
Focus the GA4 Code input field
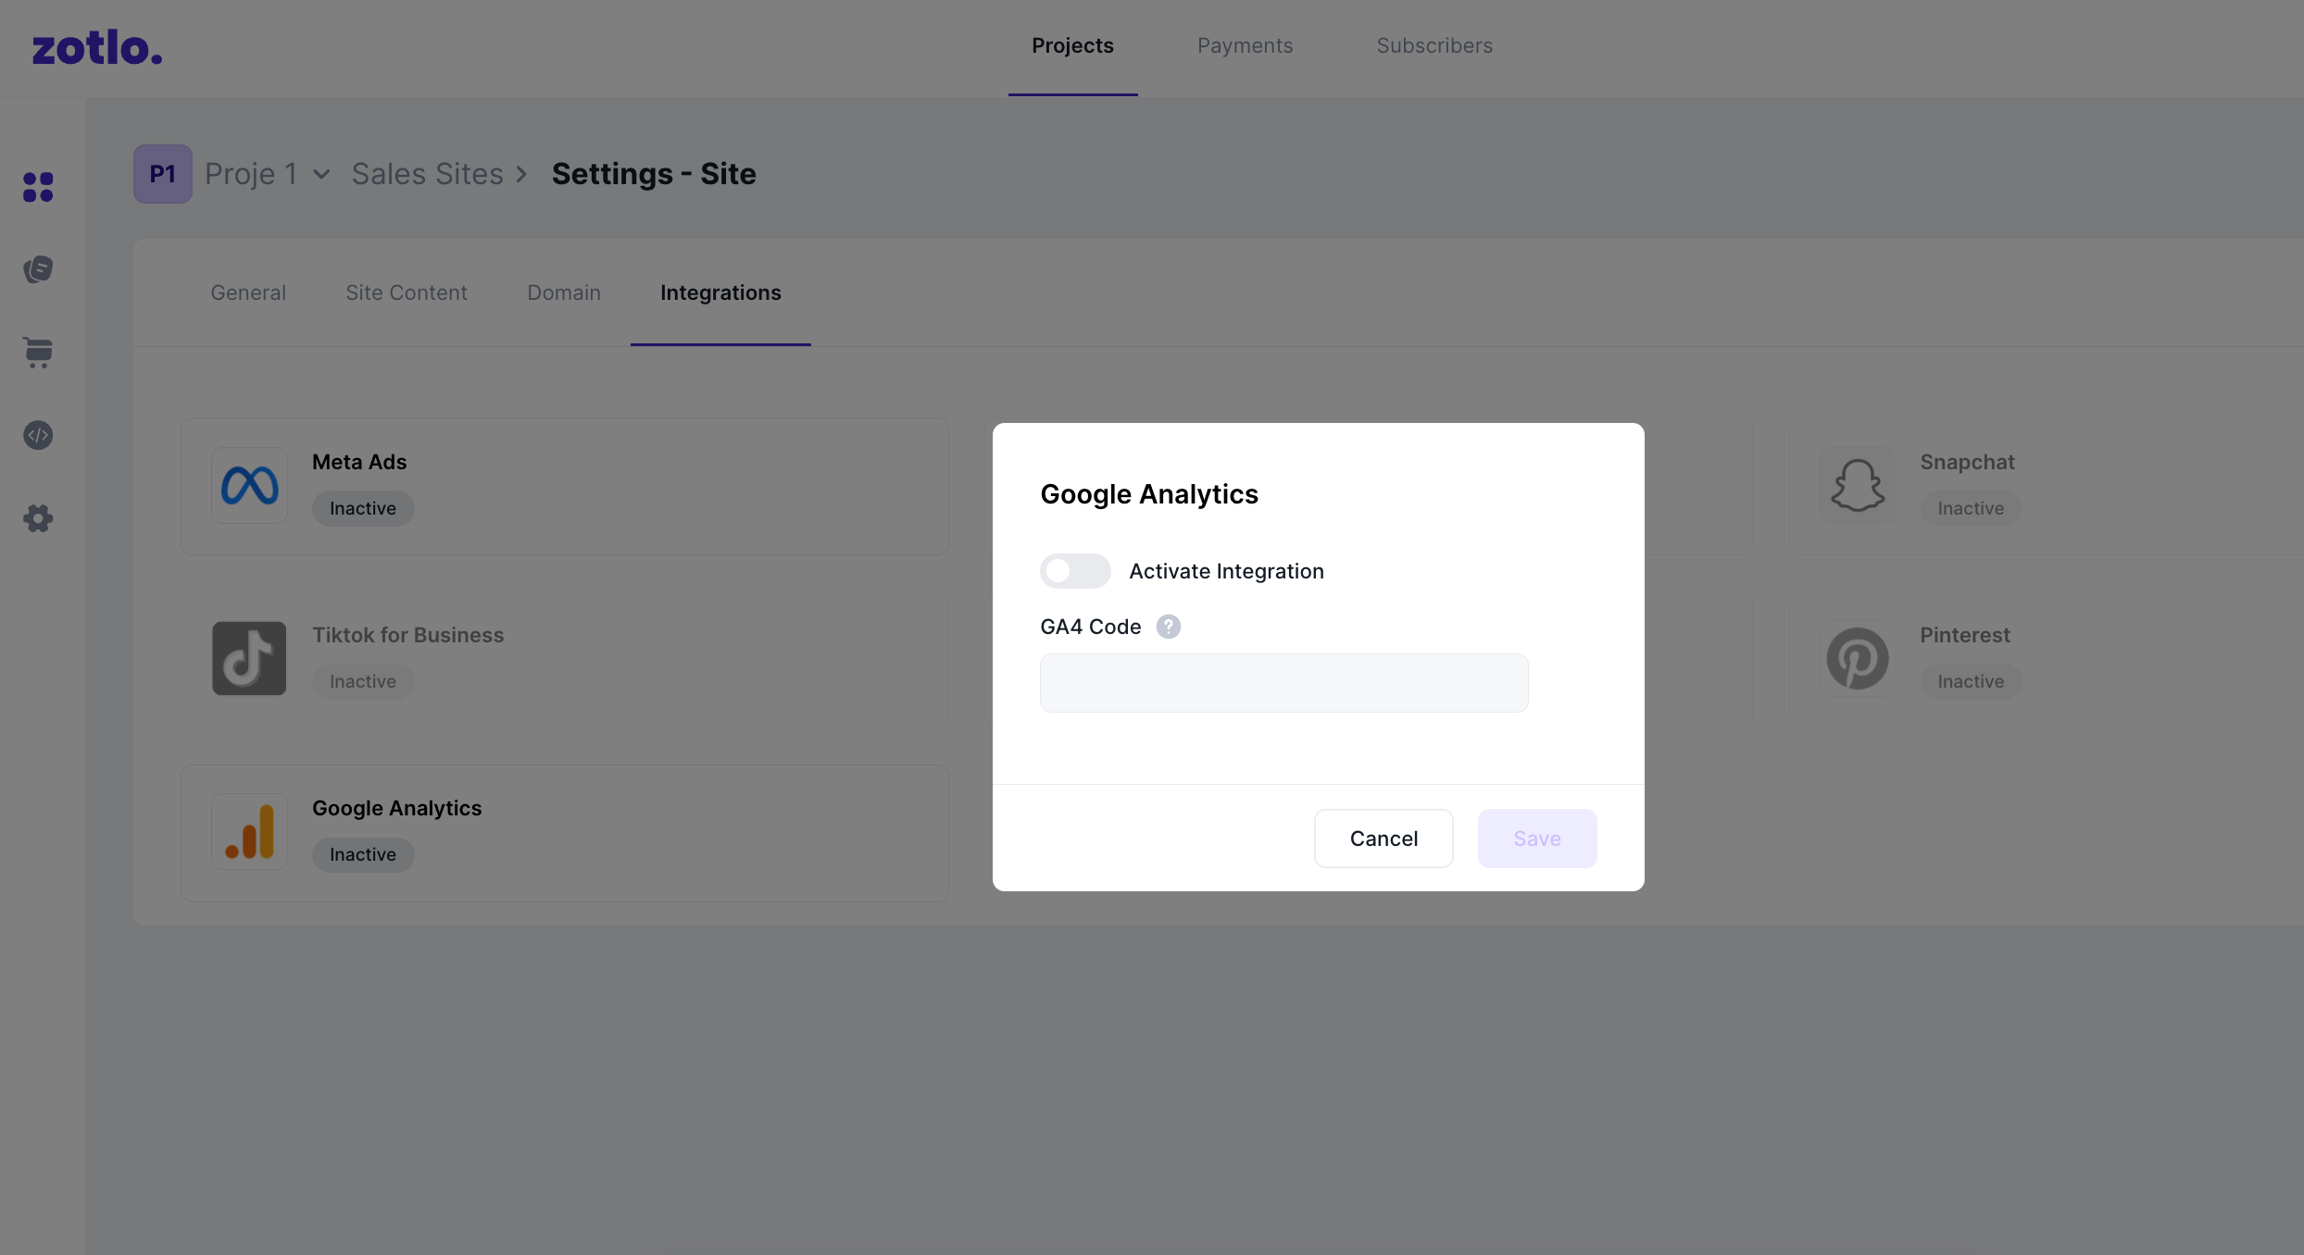pos(1283,683)
